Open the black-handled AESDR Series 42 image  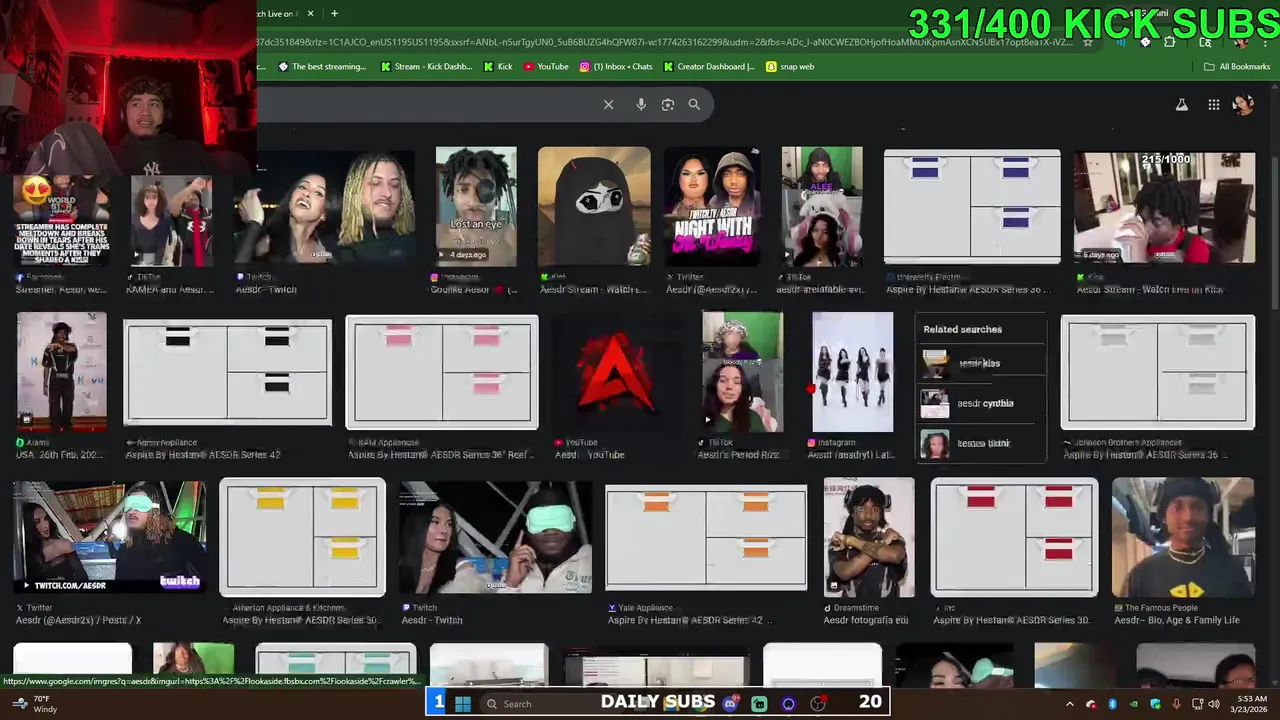227,372
